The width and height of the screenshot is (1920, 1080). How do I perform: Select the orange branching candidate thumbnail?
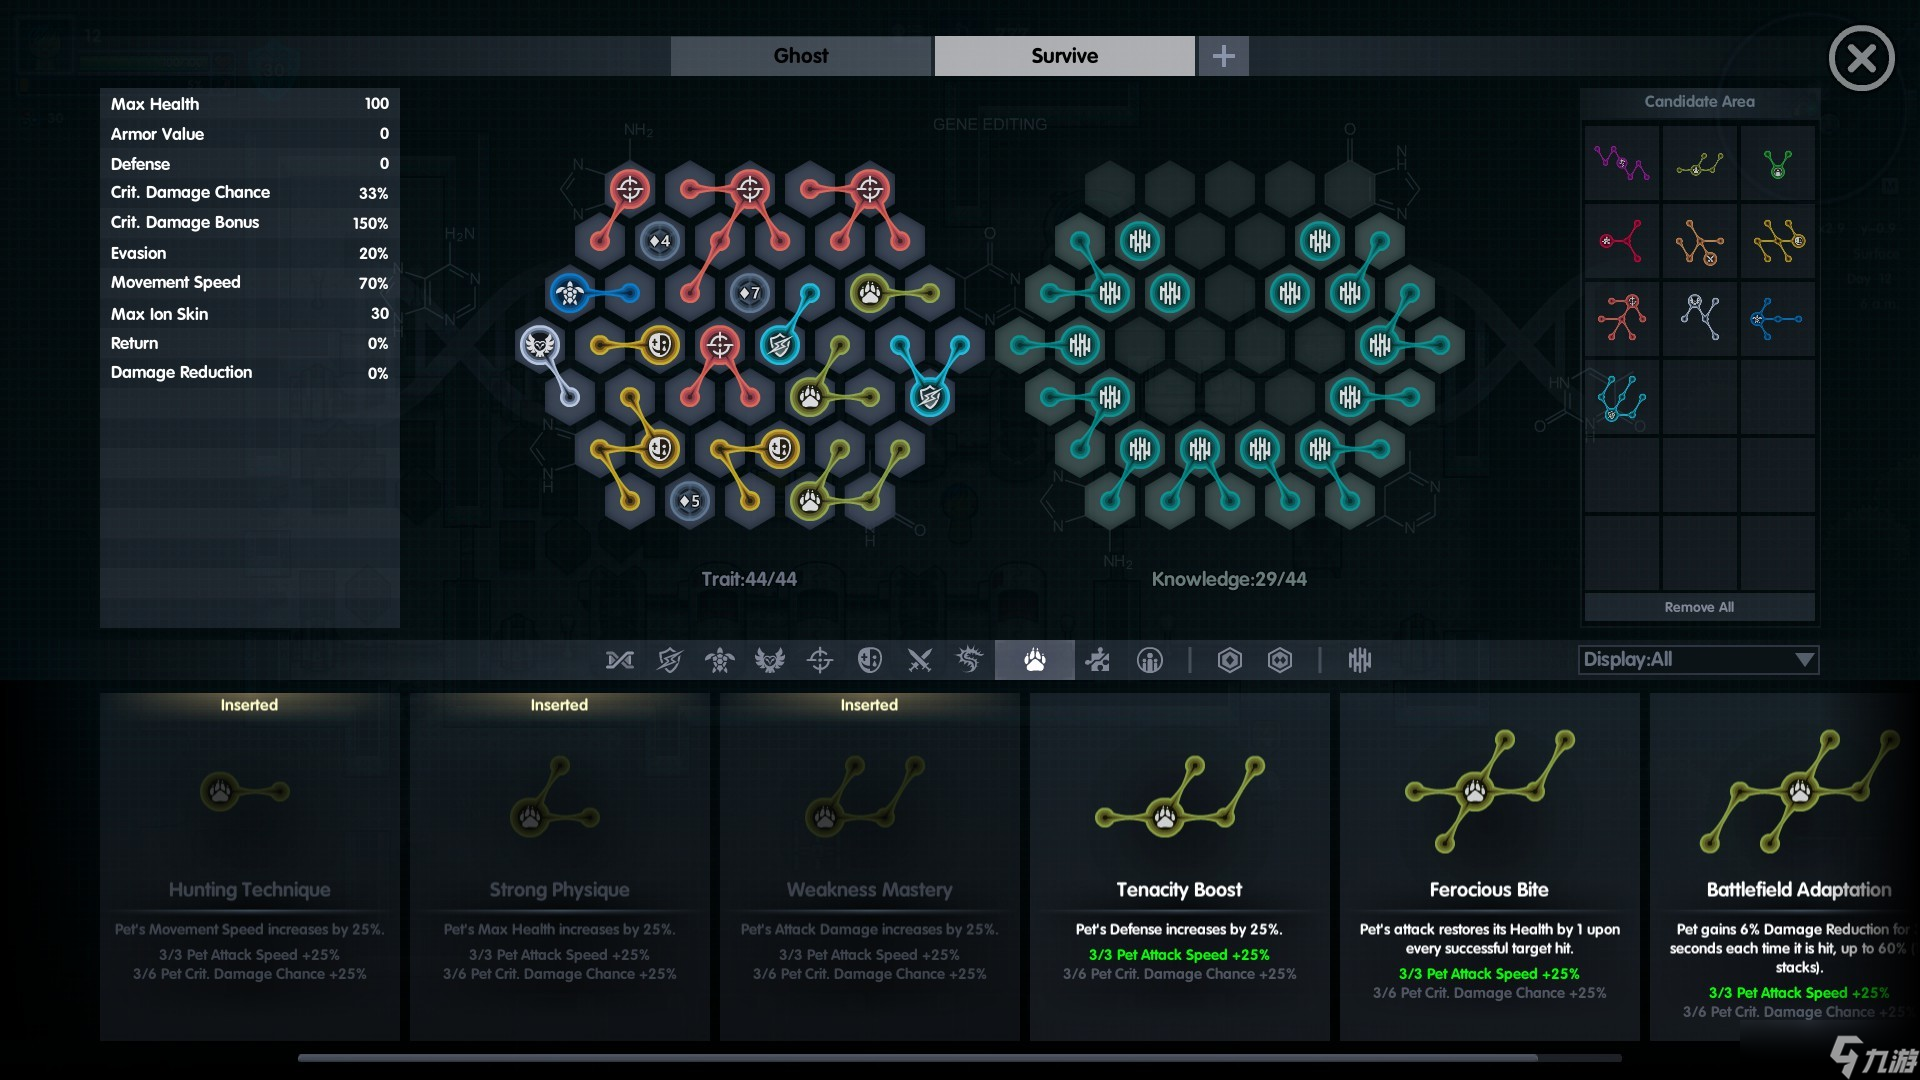click(1700, 241)
